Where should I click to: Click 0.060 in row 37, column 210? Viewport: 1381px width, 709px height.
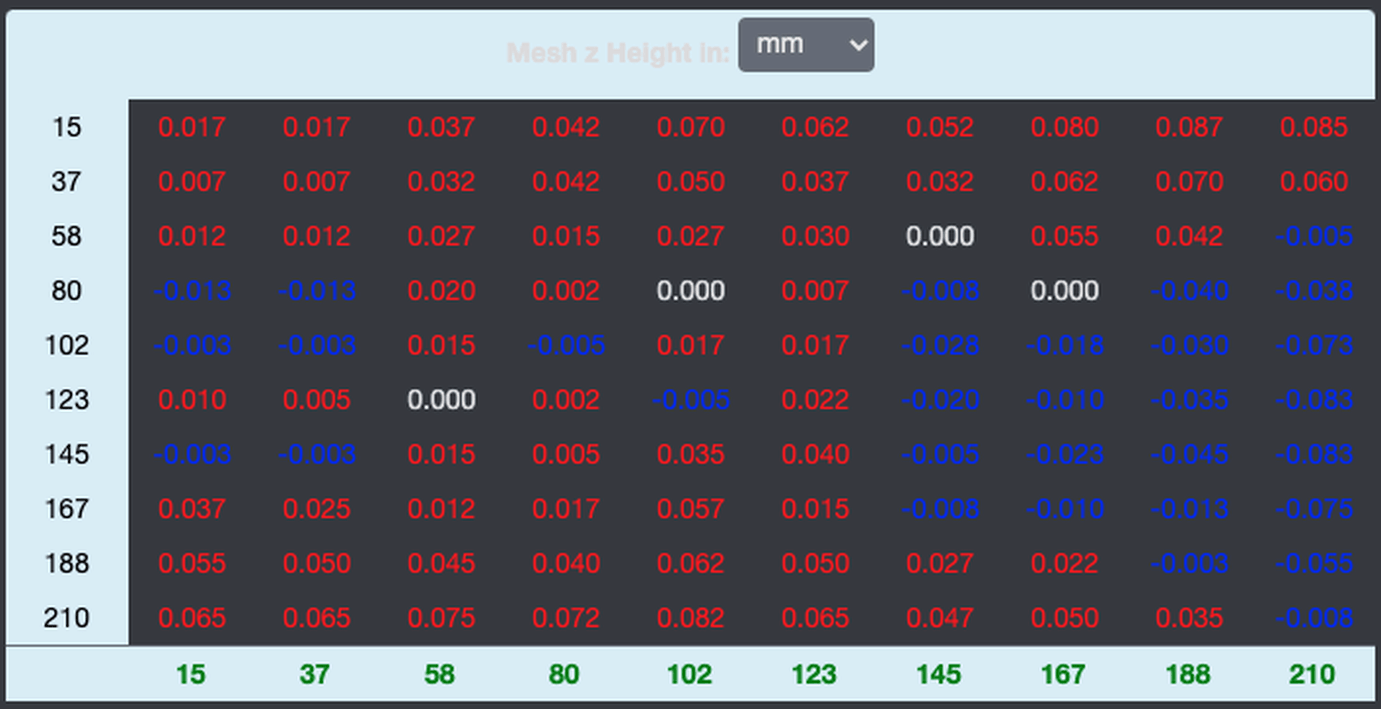(x=1314, y=182)
